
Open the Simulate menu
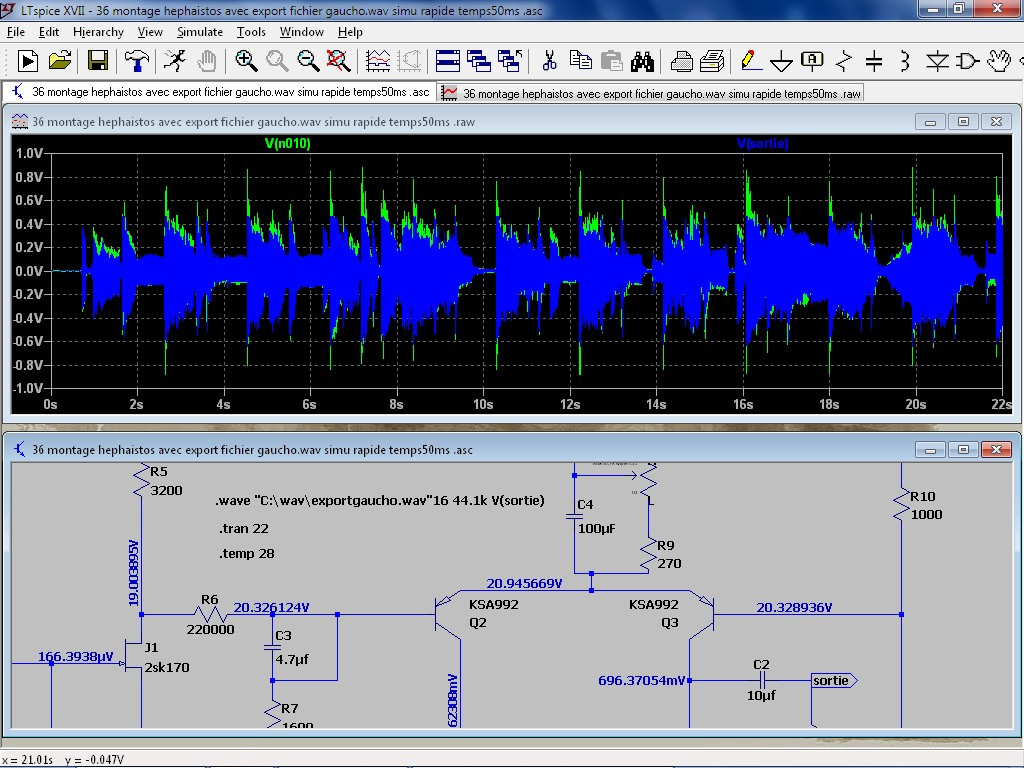point(200,32)
